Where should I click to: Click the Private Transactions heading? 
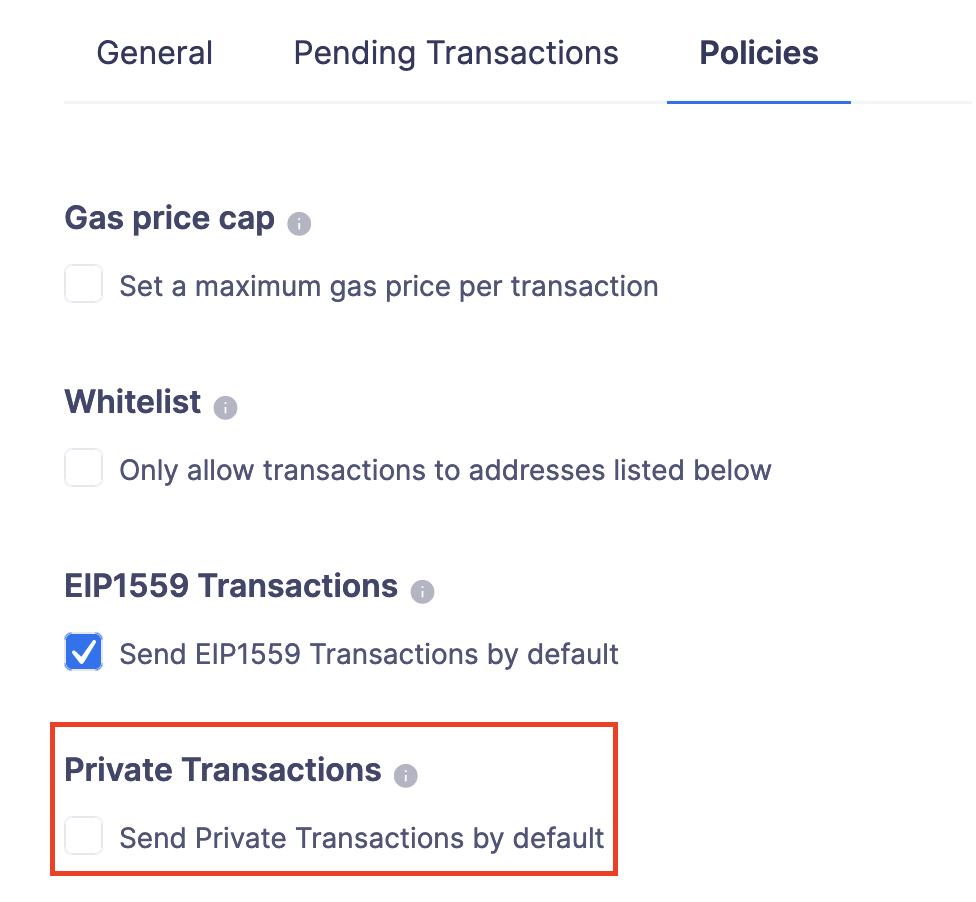click(x=222, y=770)
